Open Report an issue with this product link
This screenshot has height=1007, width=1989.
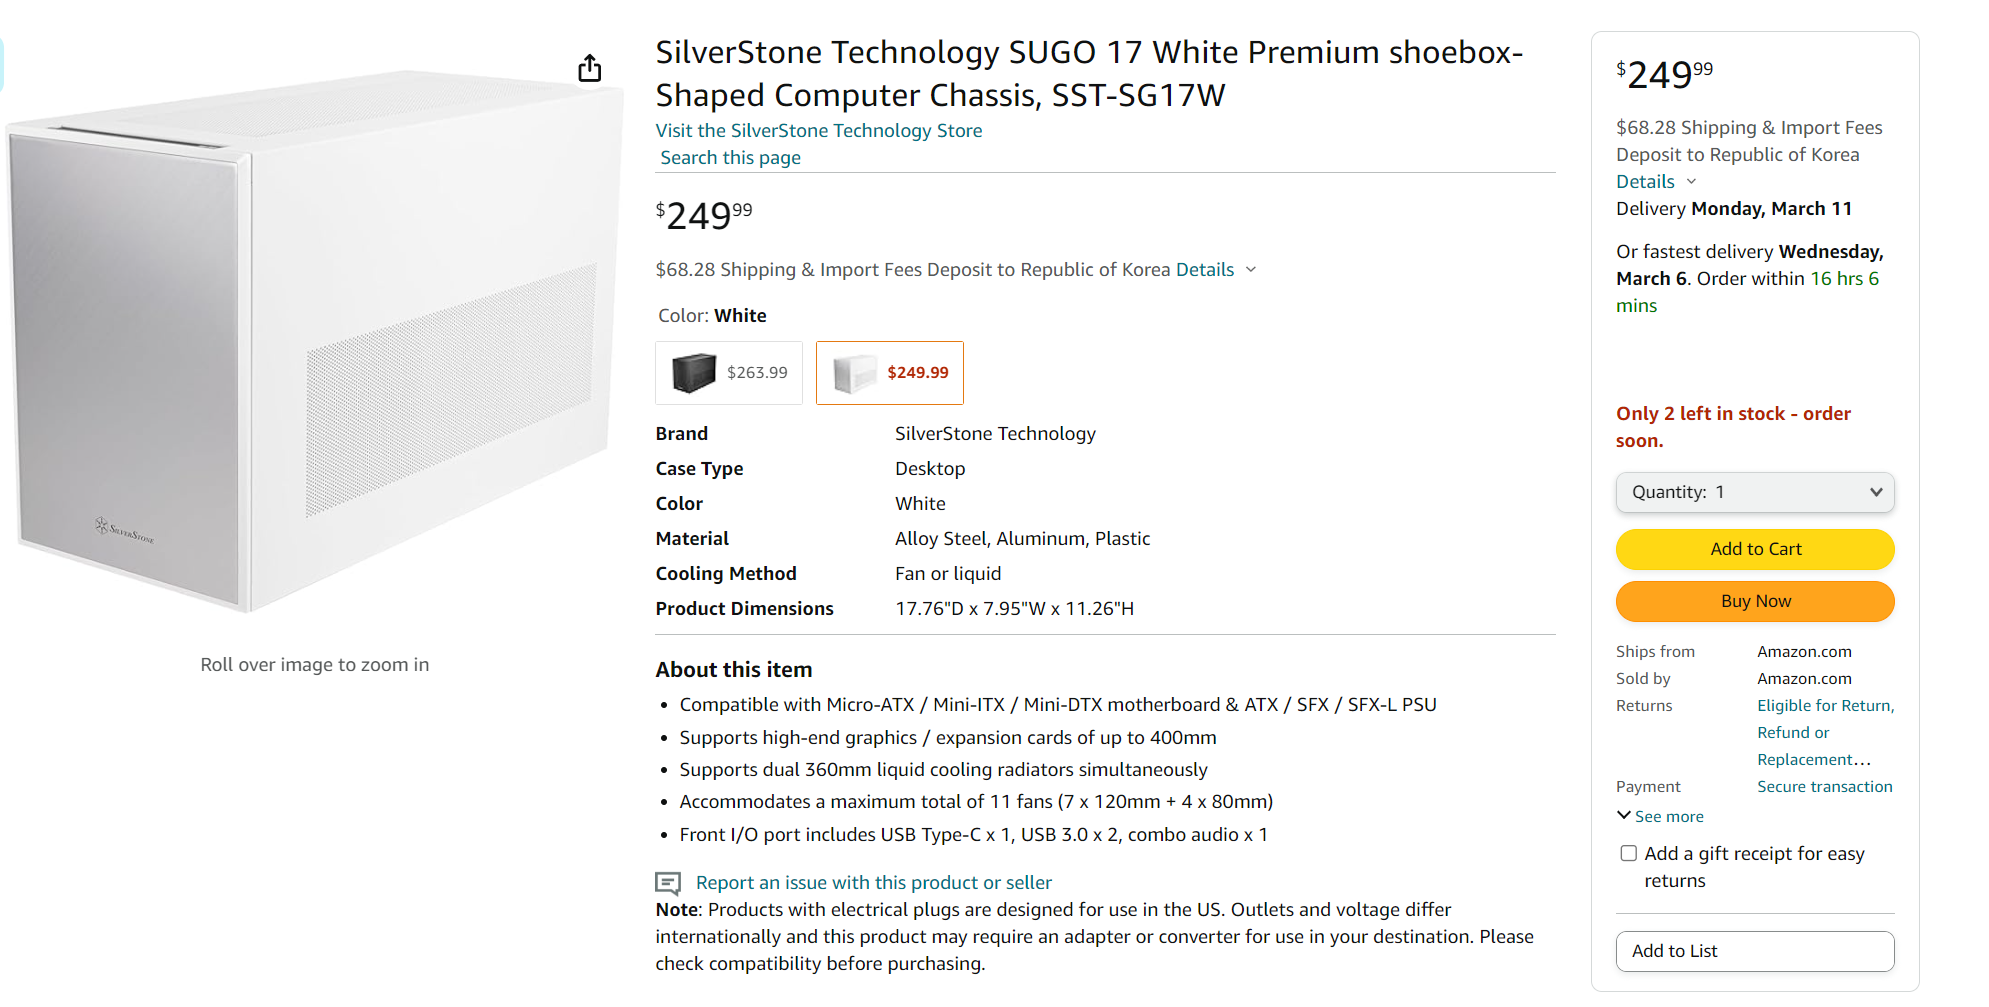coord(873,883)
